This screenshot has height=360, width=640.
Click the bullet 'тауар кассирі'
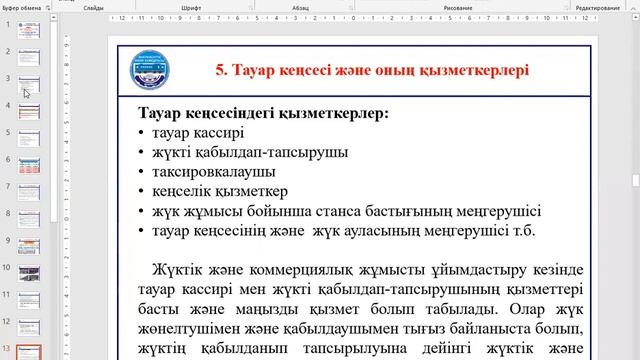[x=198, y=133]
